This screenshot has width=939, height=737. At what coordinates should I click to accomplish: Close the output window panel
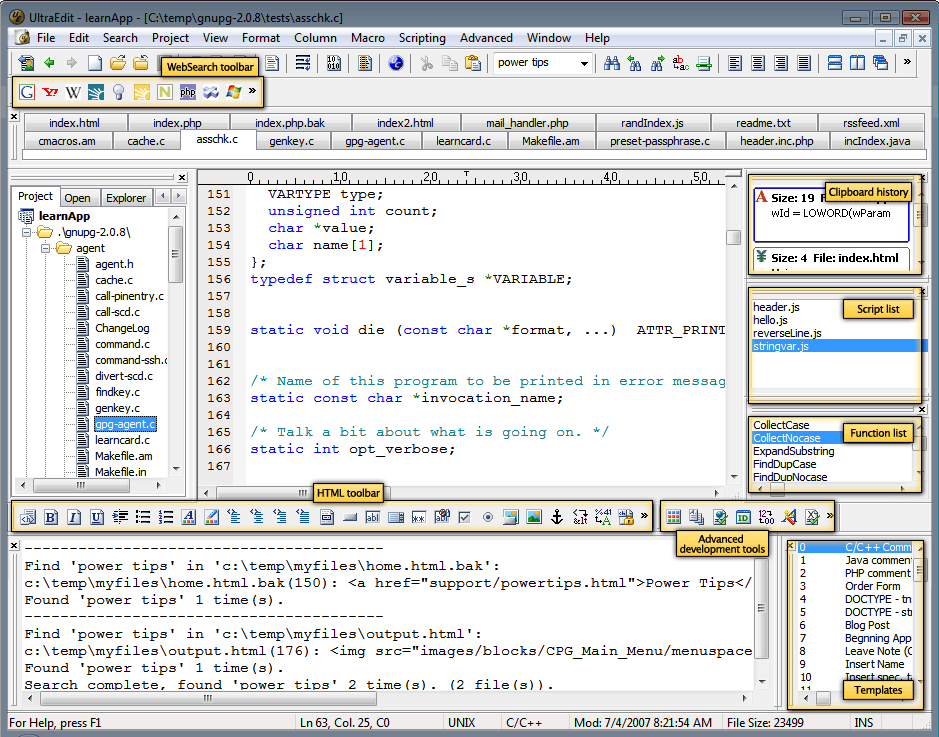tap(14, 544)
